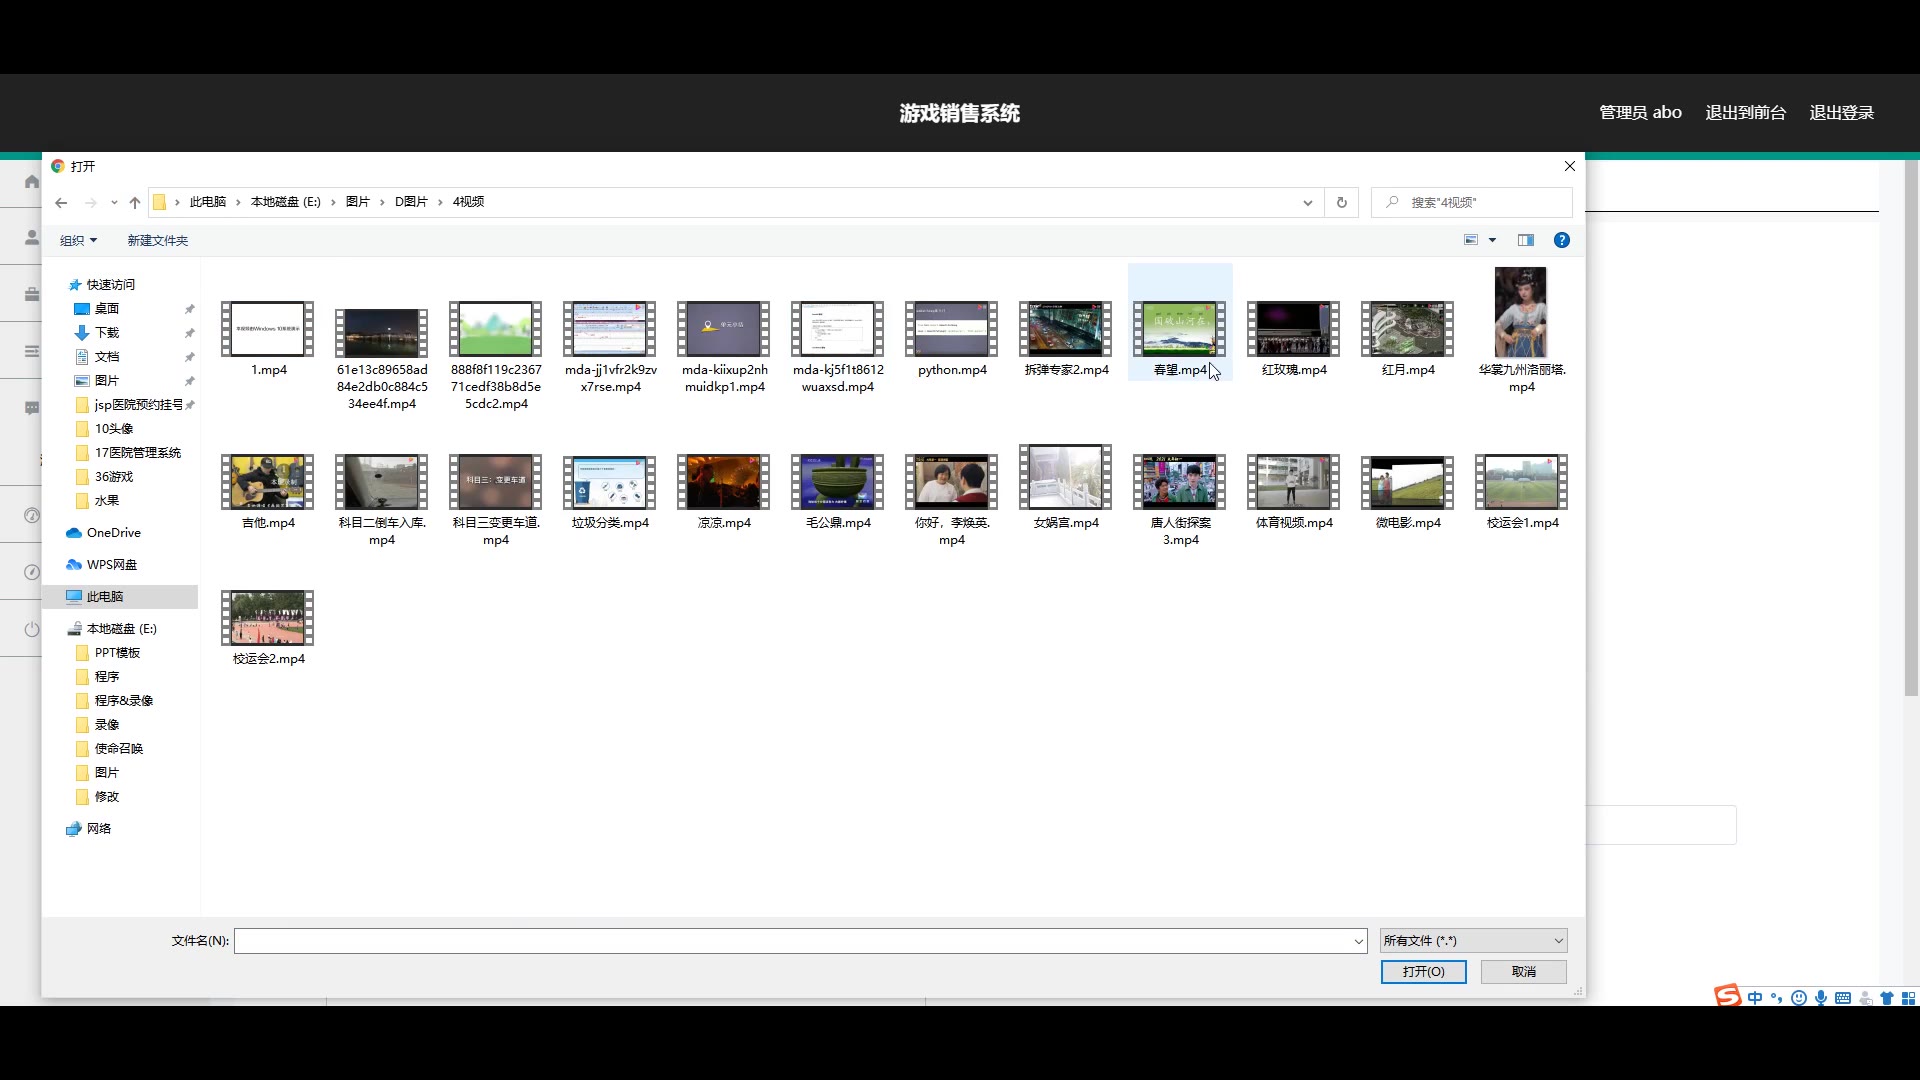Select the OneDrive entry in sidebar
The width and height of the screenshot is (1920, 1080).
click(x=113, y=533)
